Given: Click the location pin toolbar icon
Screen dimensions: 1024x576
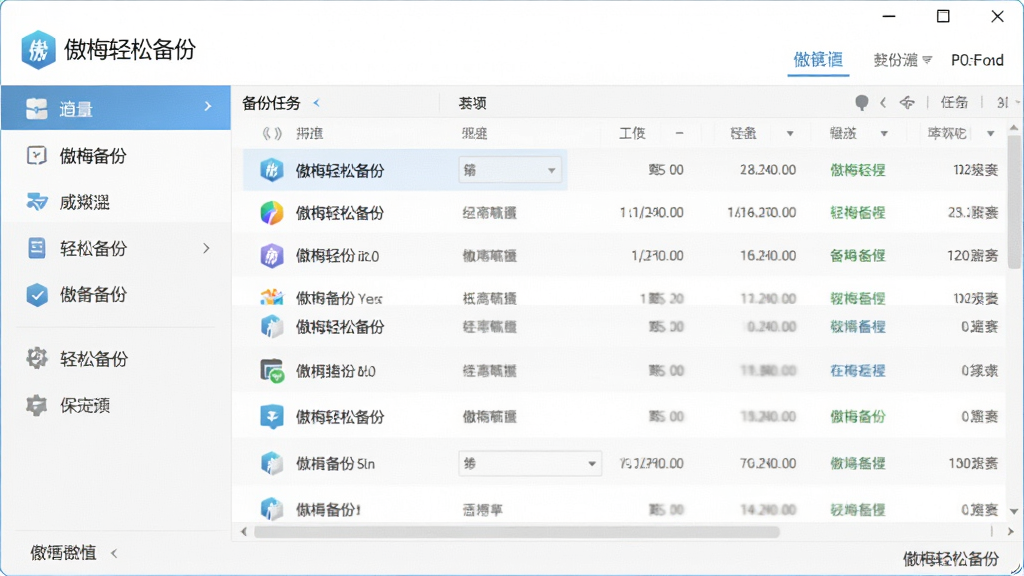Looking at the screenshot, I should pyautogui.click(x=862, y=103).
